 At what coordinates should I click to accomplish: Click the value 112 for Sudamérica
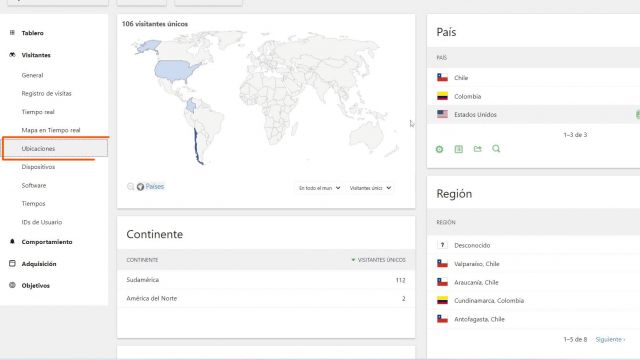click(x=400, y=280)
